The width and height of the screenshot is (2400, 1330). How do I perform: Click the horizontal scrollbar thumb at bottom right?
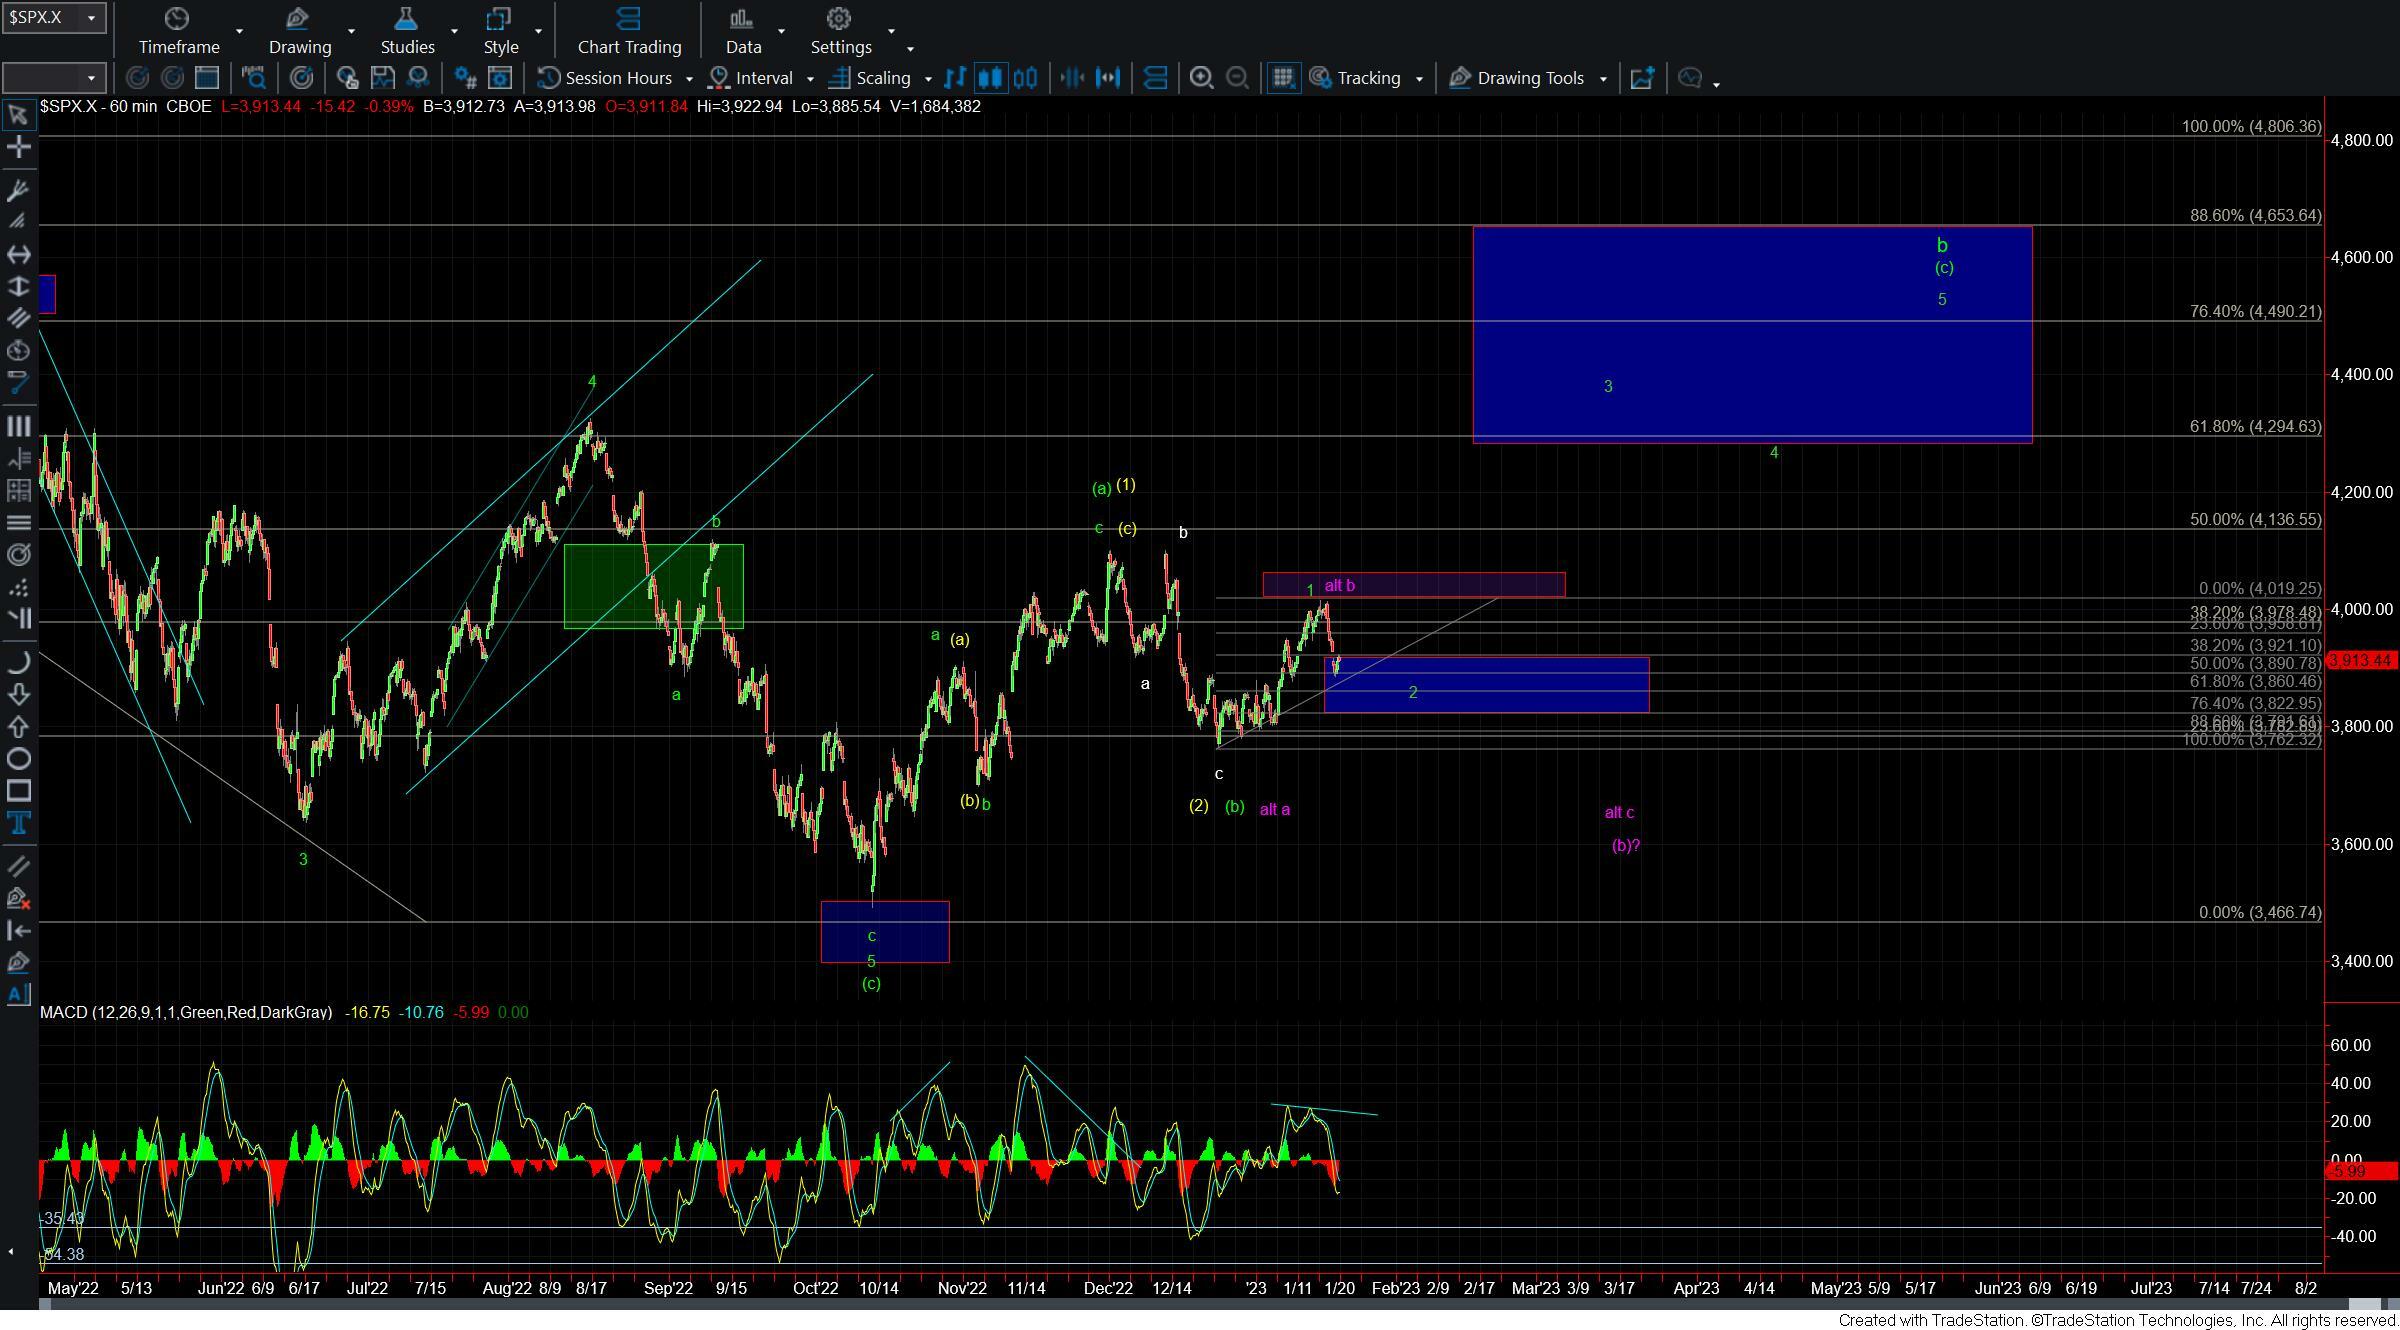[x=2364, y=1304]
